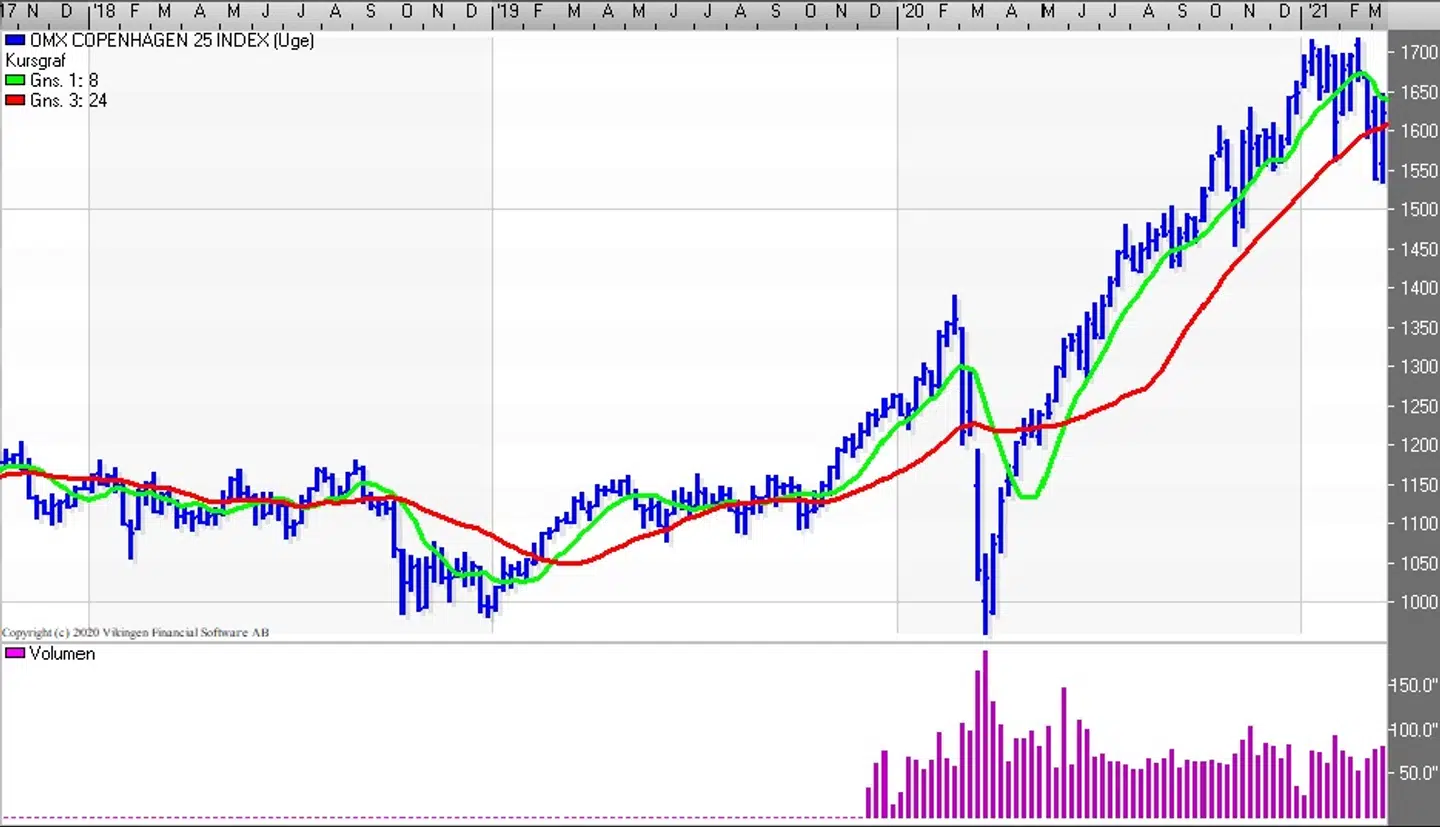The width and height of the screenshot is (1440, 827).
Task: Select the Gns. 3: 24 moving average label
Action: click(x=68, y=101)
